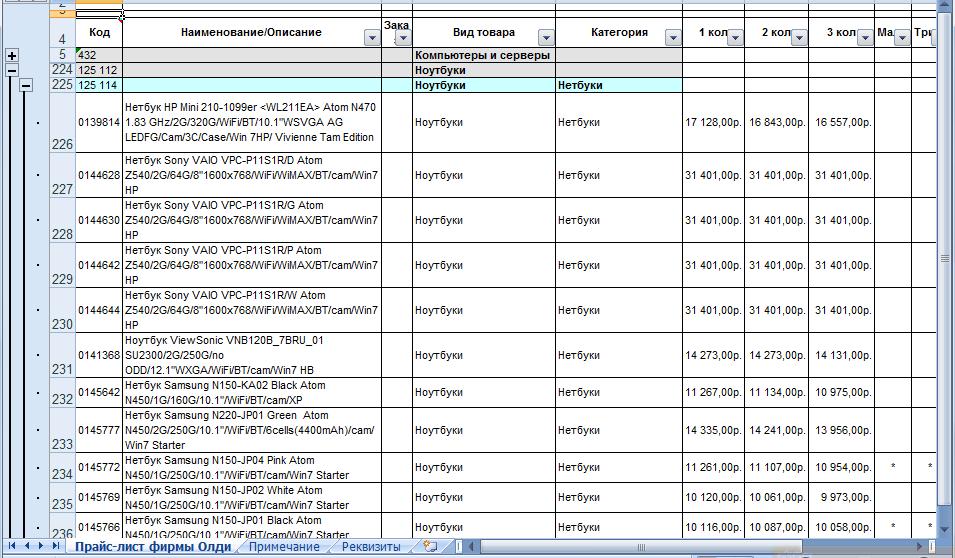Select price cell 16 557,00р.

click(x=842, y=122)
